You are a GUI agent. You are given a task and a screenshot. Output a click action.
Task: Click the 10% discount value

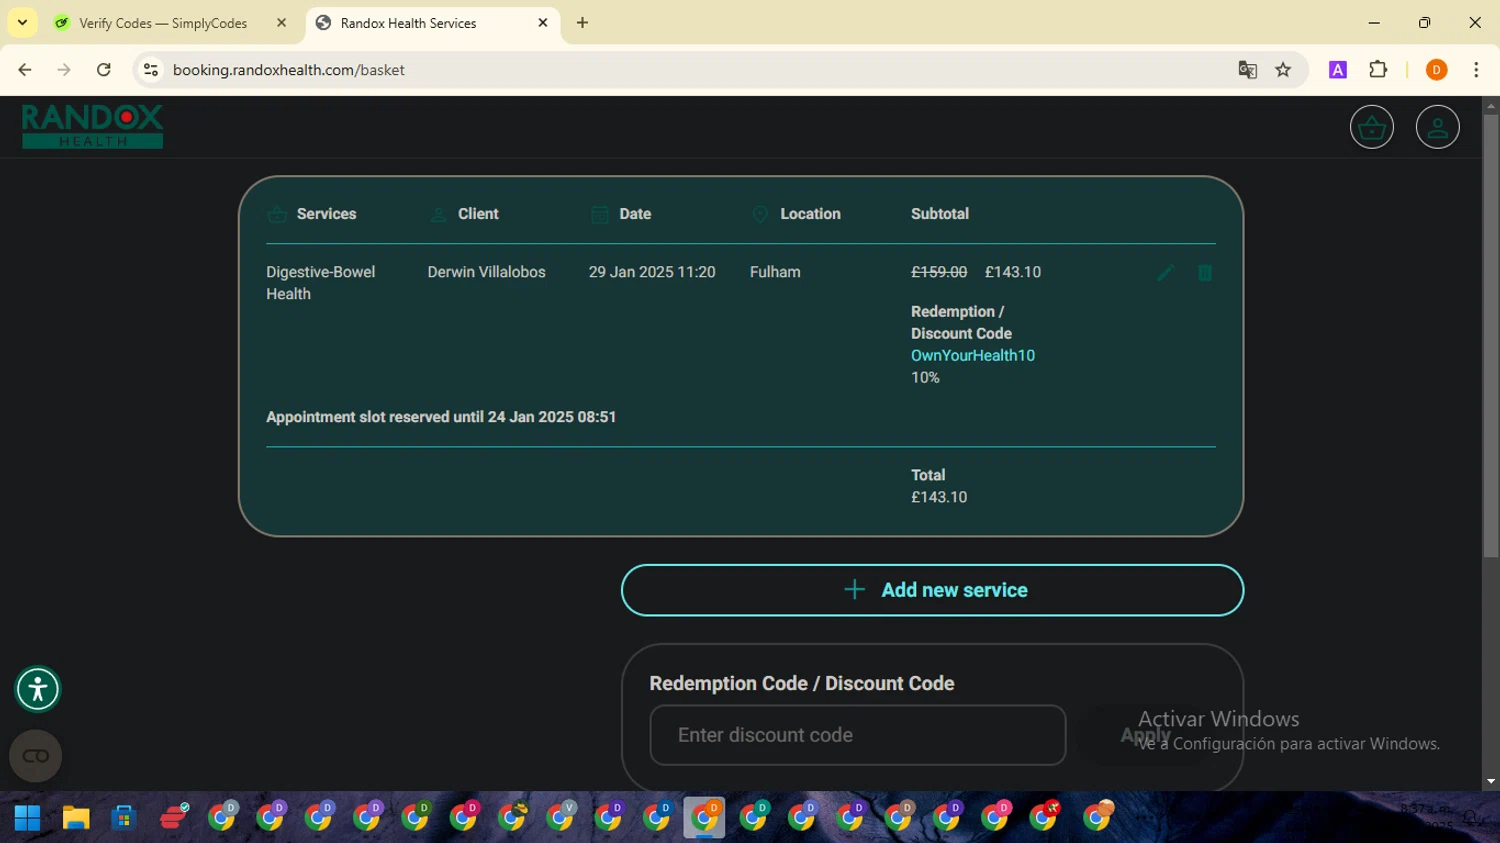(x=925, y=378)
